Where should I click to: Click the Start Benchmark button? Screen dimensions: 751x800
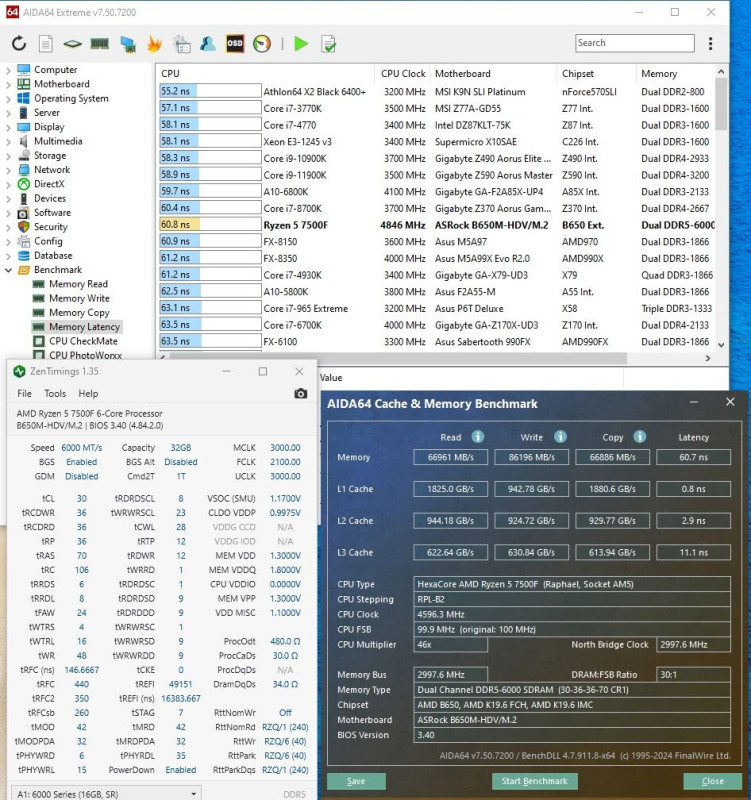534,781
